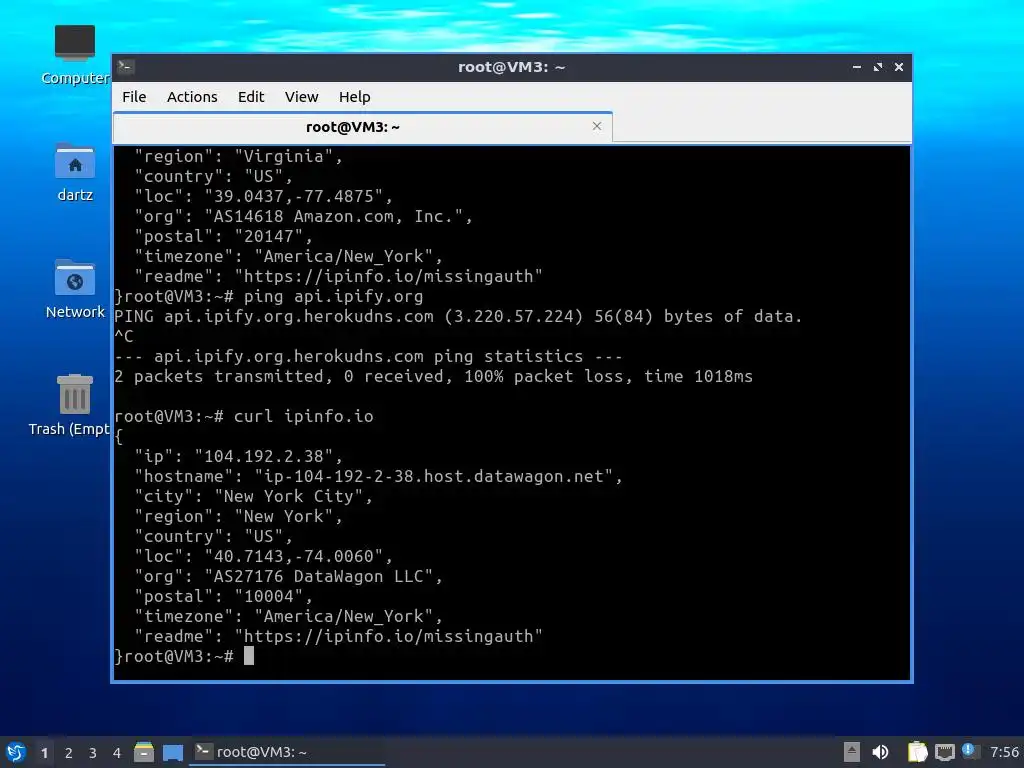The width and height of the screenshot is (1024, 768).
Task: Open the Actions menu
Action: point(192,97)
